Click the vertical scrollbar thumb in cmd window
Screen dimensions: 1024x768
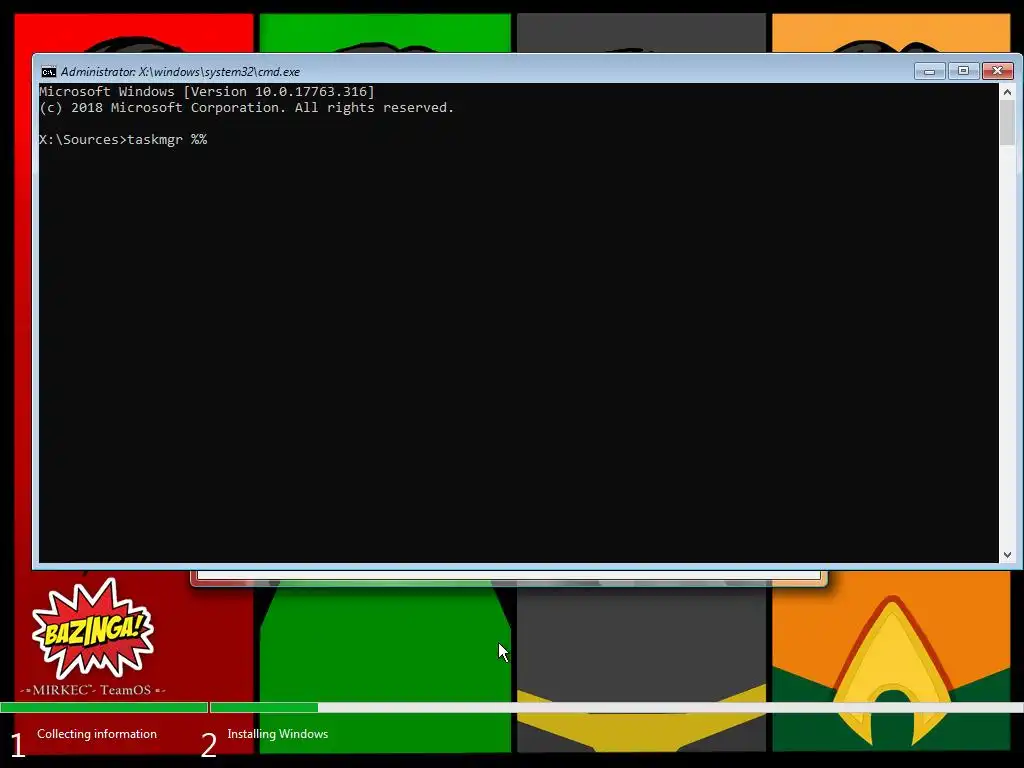pyautogui.click(x=1007, y=123)
